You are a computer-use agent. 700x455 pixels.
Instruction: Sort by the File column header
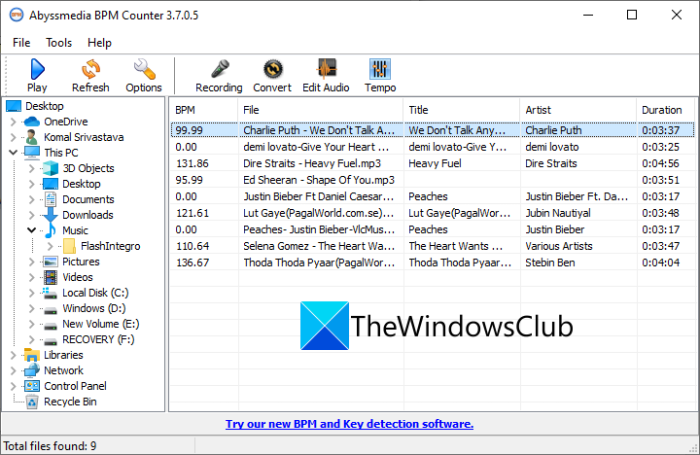(x=321, y=110)
